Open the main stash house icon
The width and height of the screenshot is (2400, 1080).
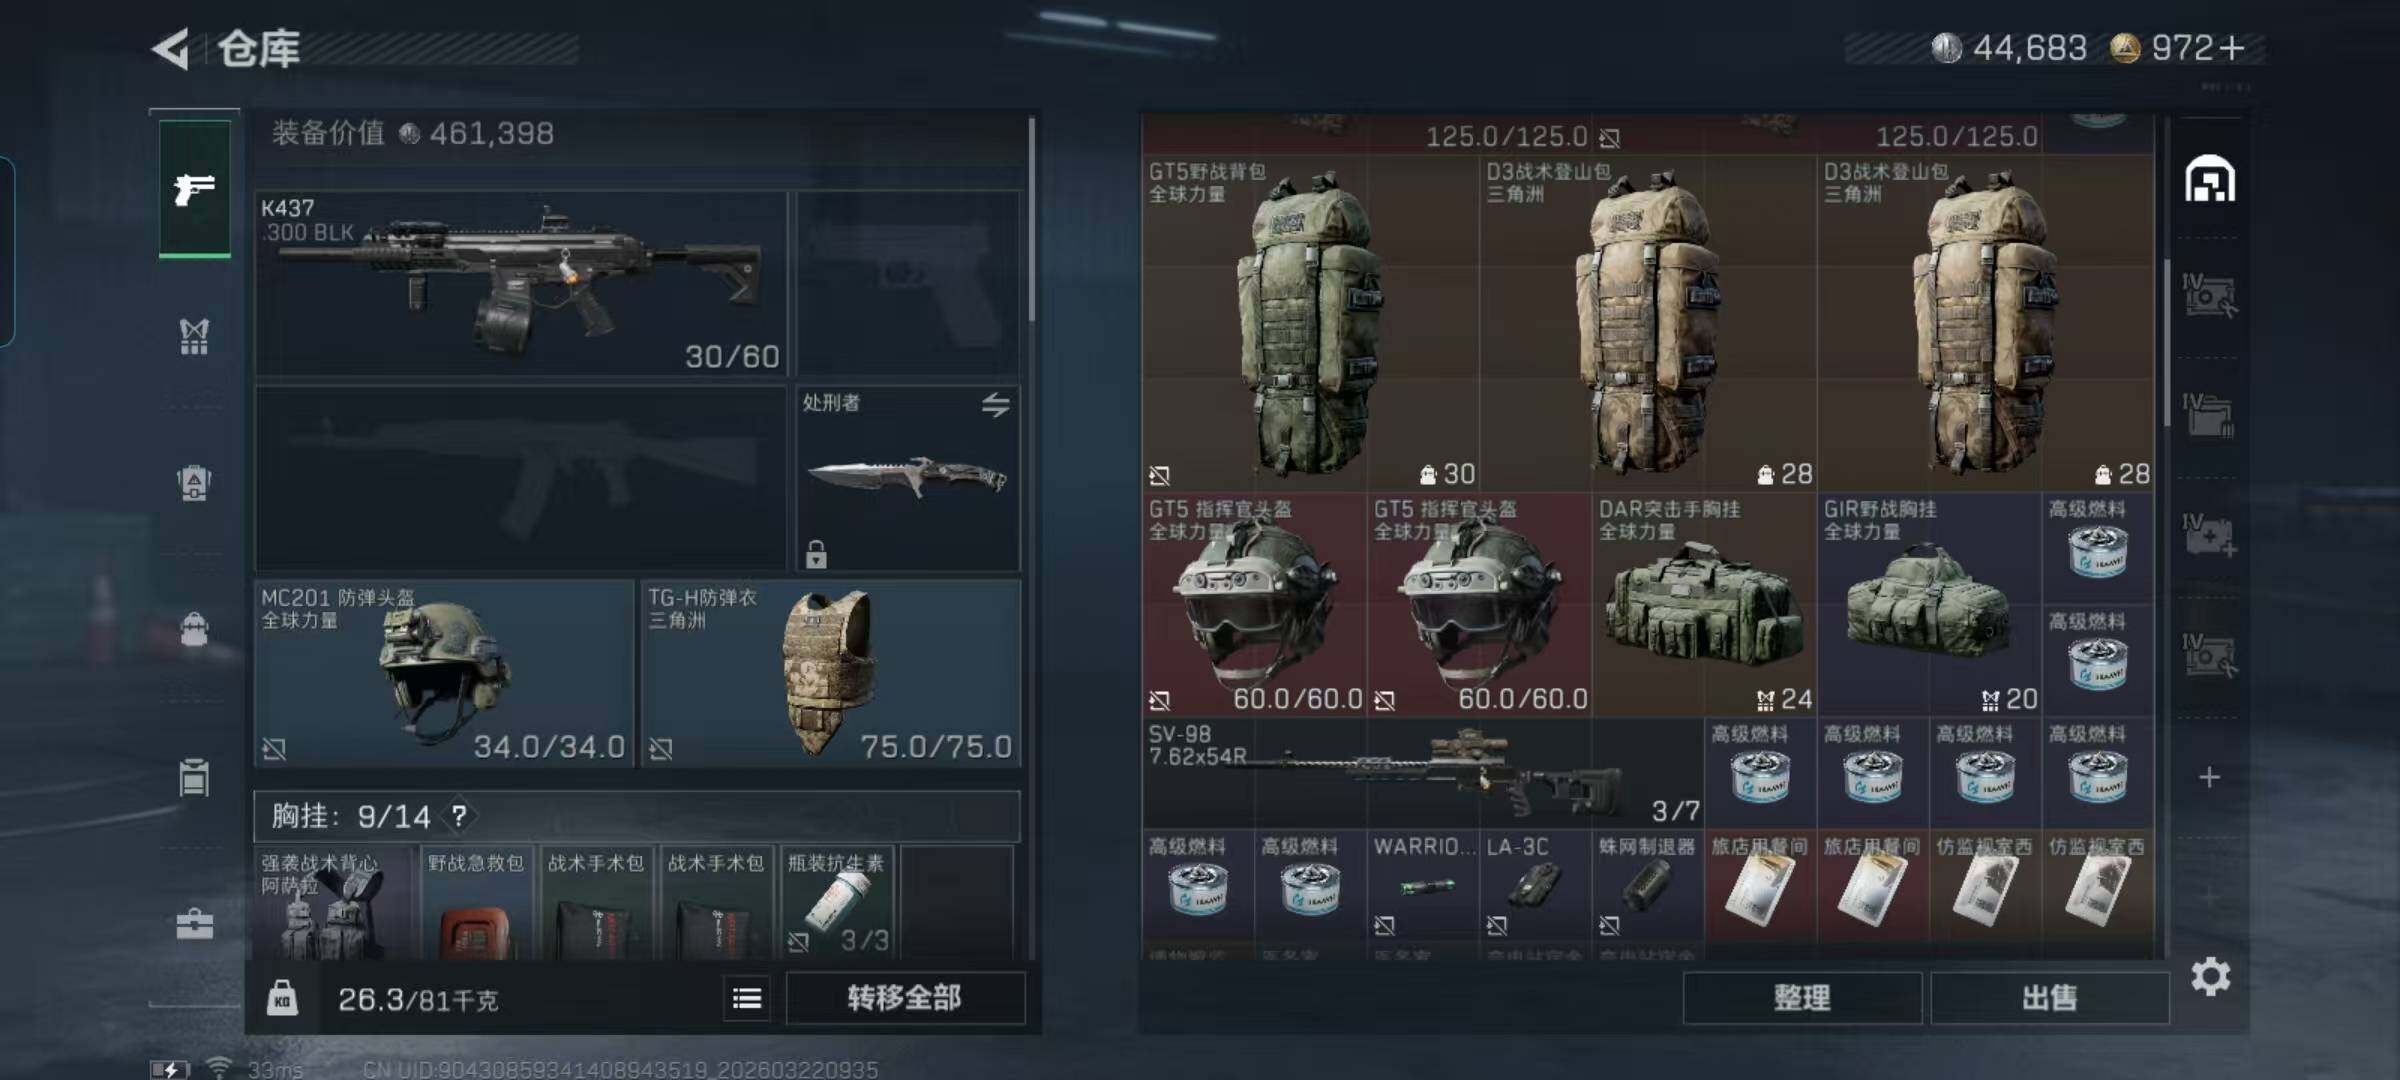[x=2209, y=180]
